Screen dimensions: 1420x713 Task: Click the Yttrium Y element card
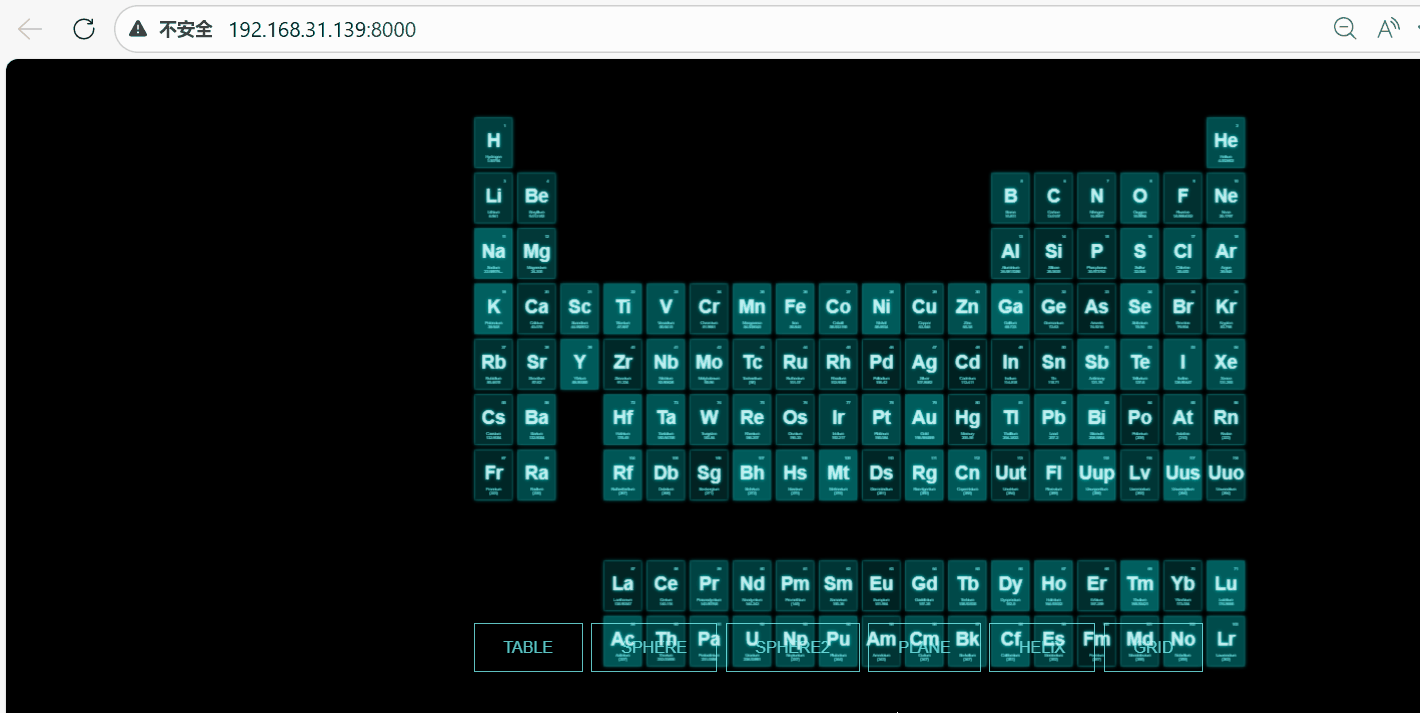pos(580,364)
